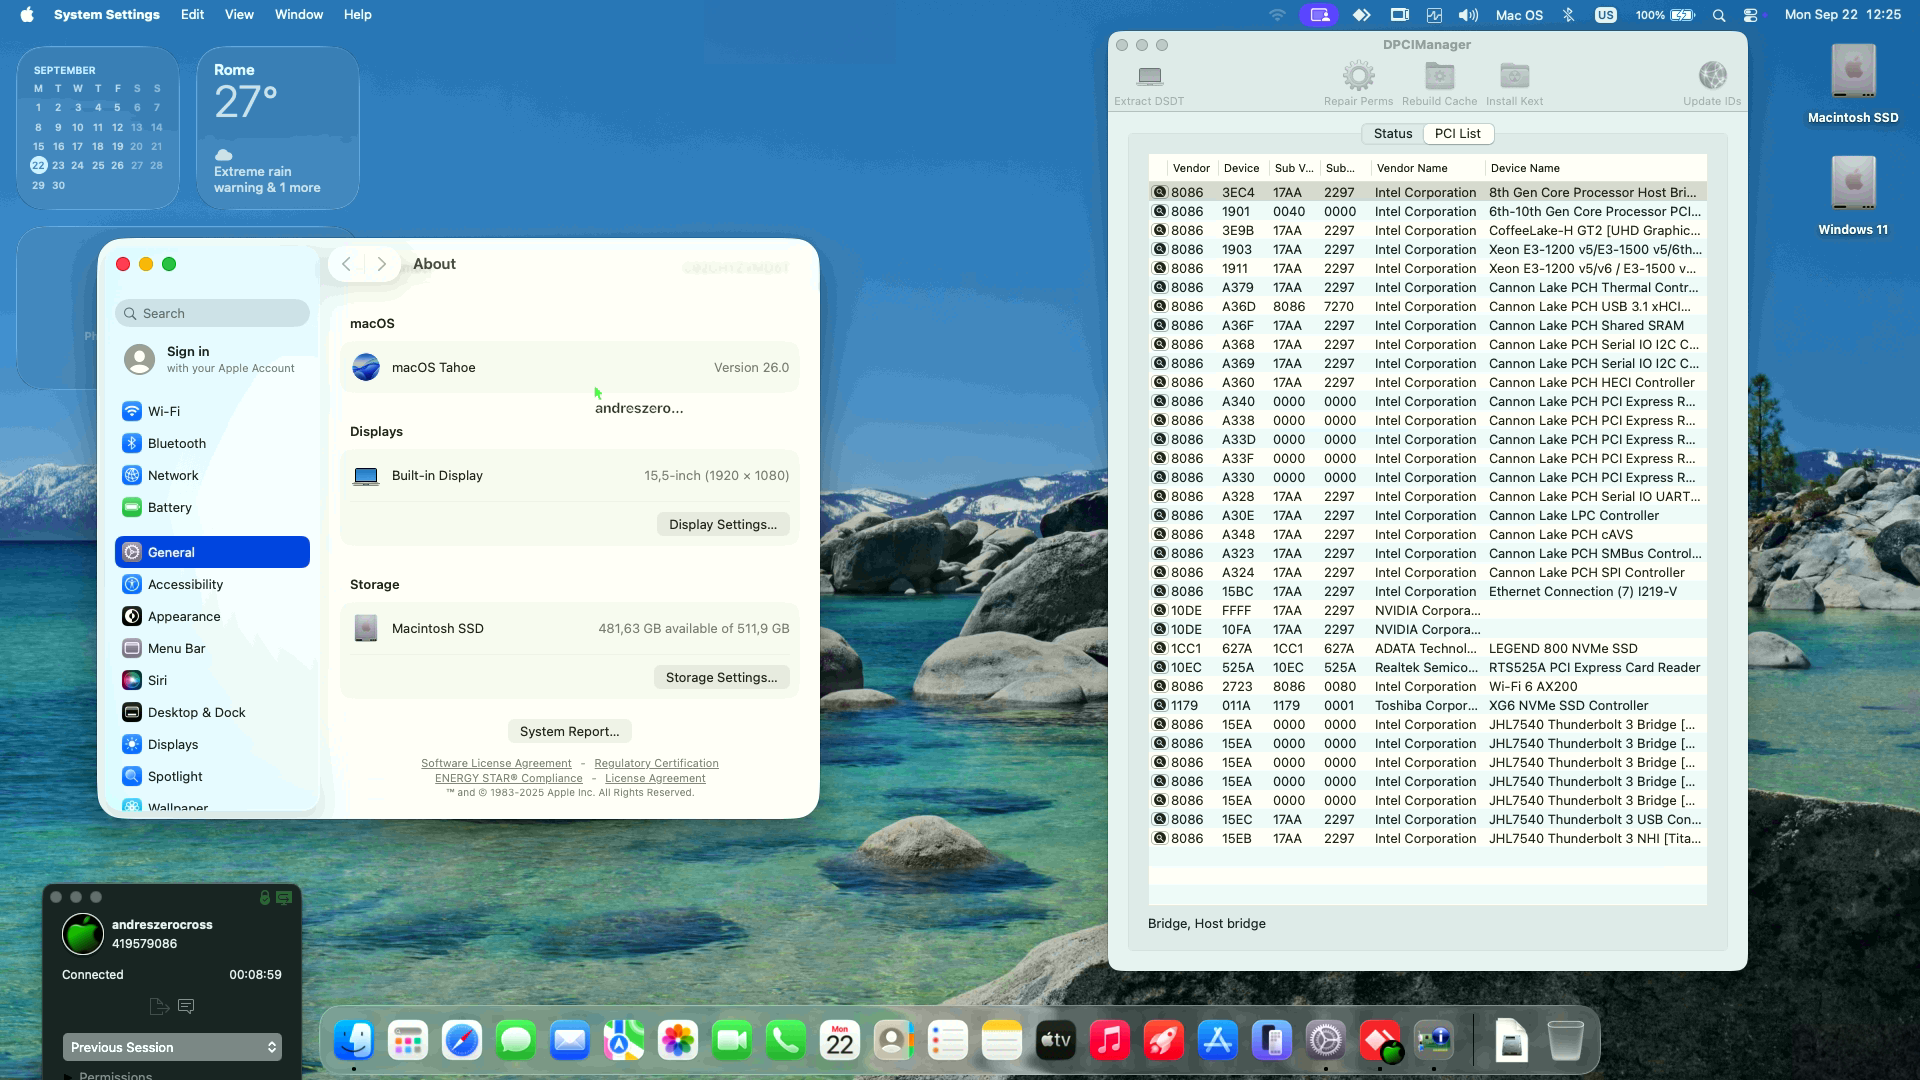1920x1080 pixels.
Task: Click Extract DSDT in DPCIManager toolbar
Action: [1149, 84]
